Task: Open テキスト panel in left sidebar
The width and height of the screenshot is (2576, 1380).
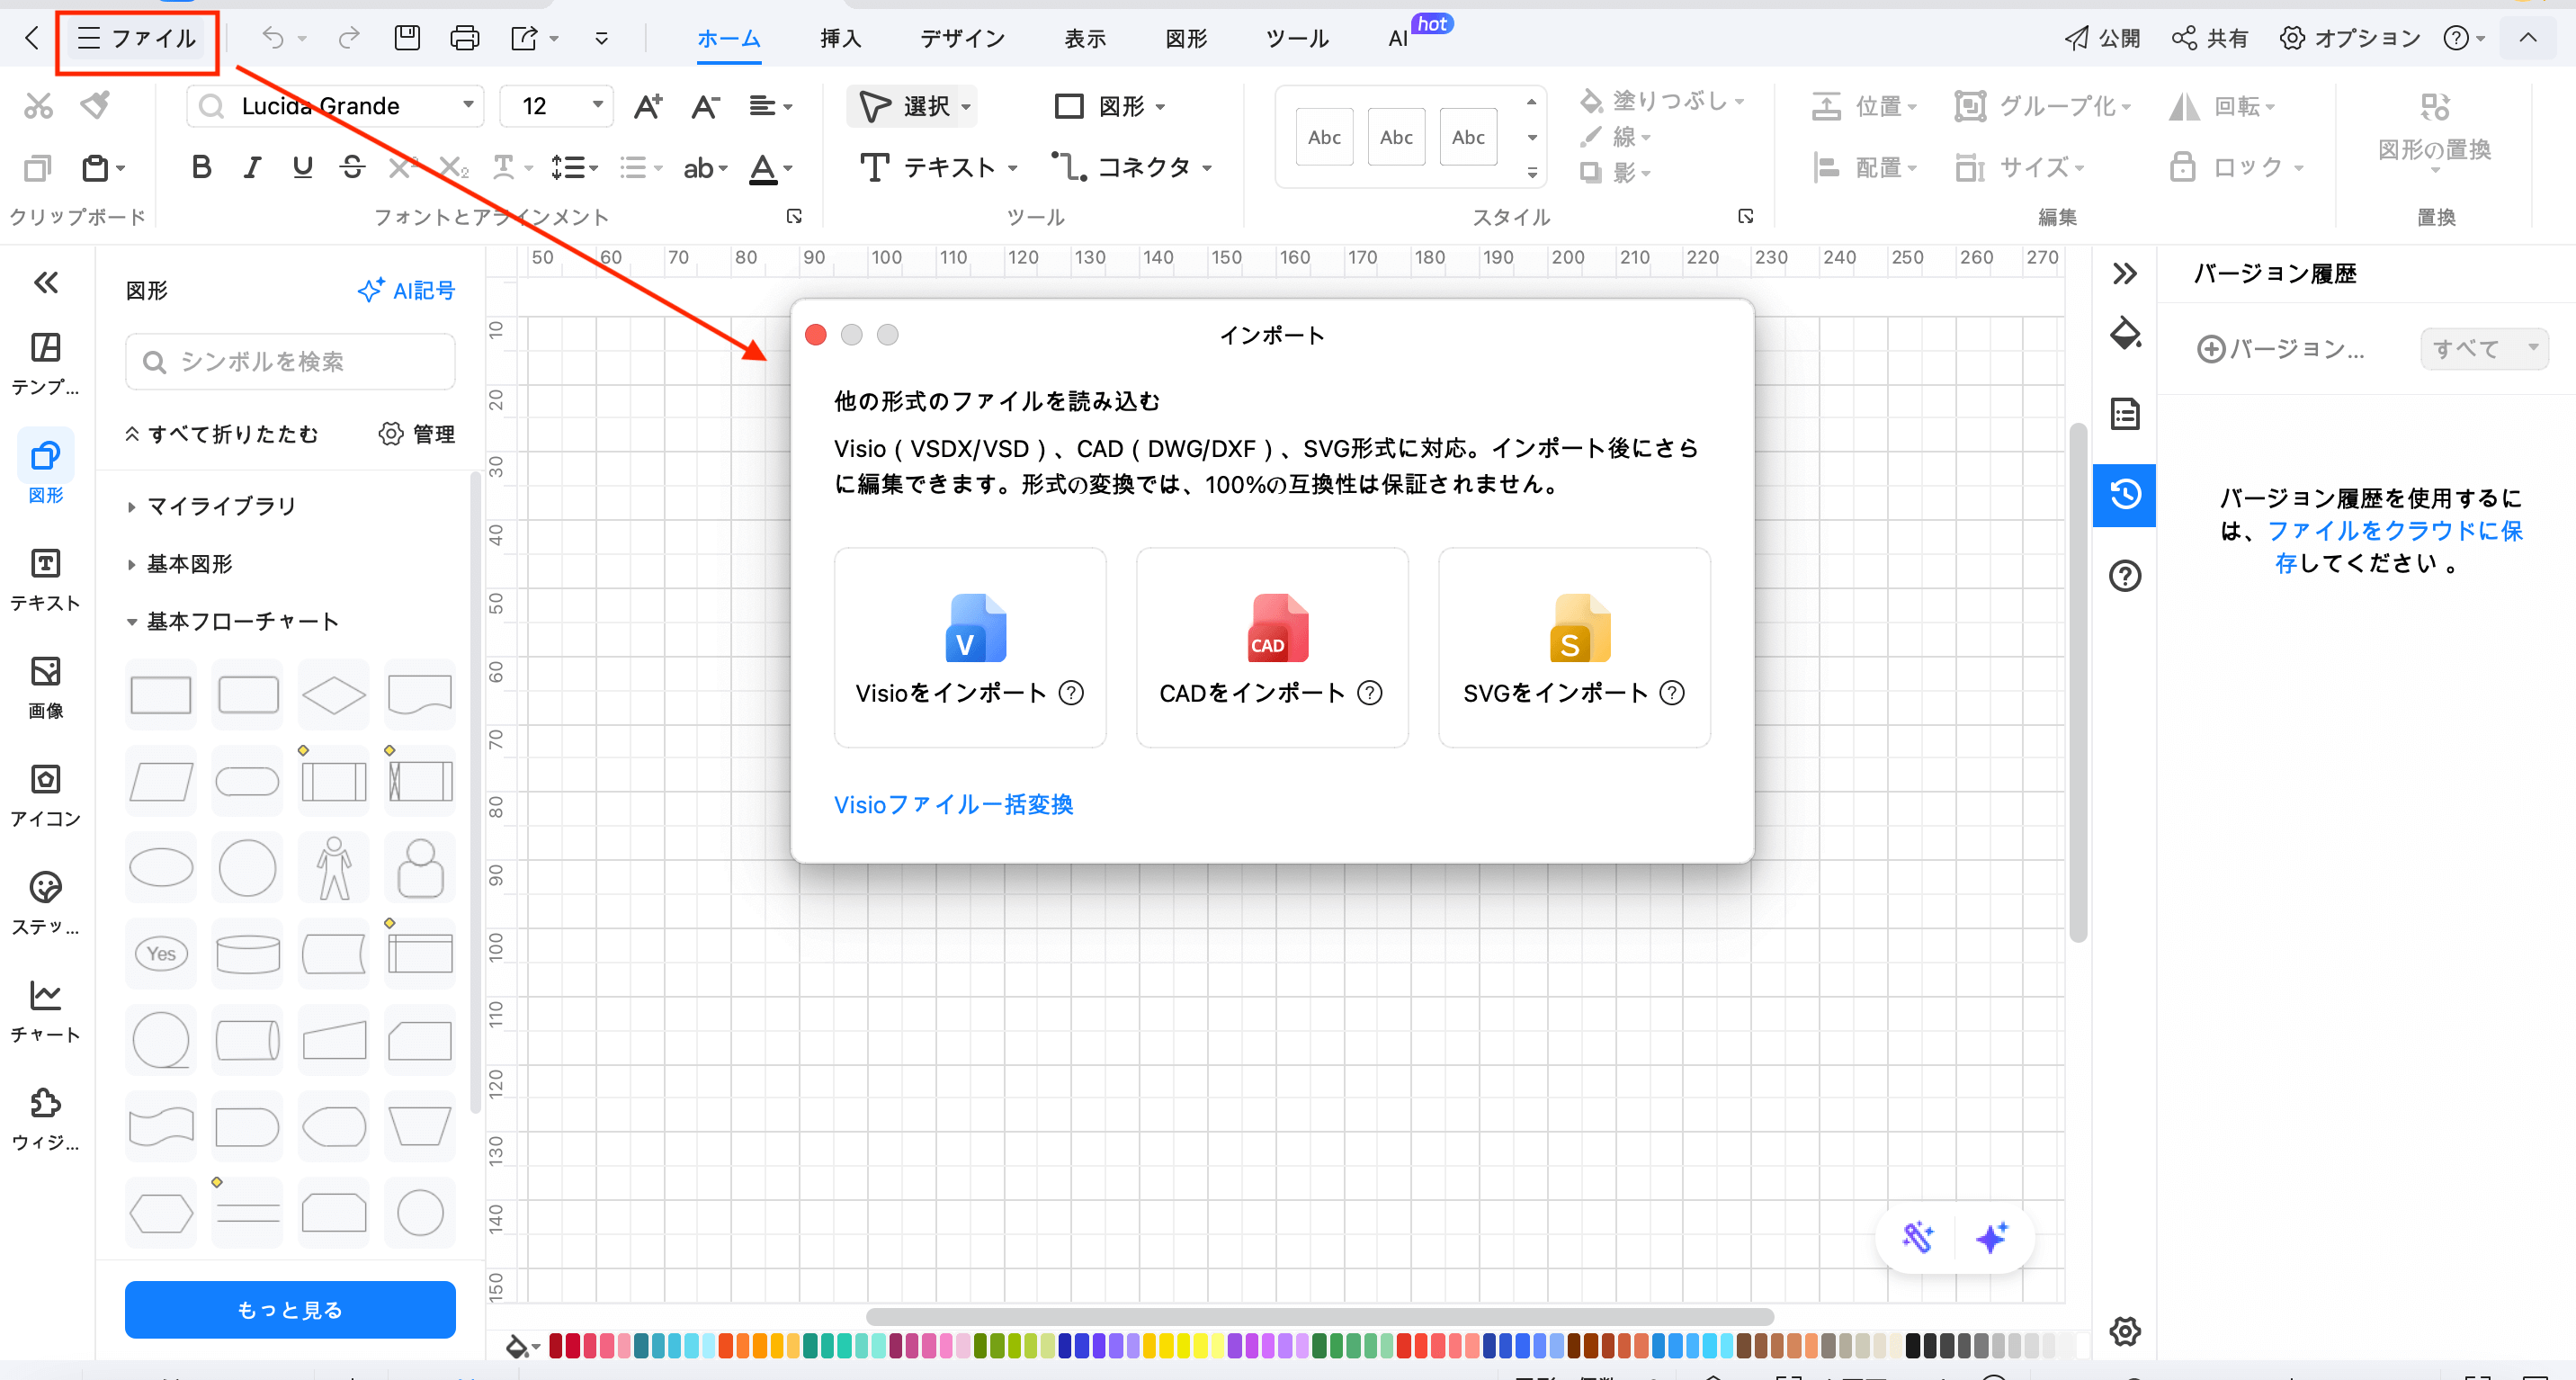Action: coord(46,579)
